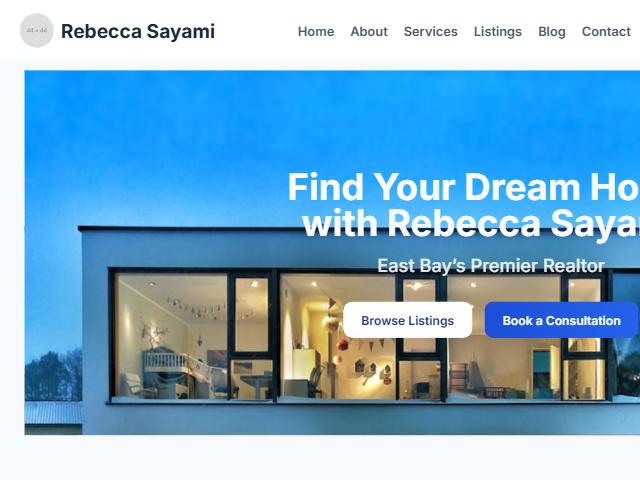Open the Blog nav link

(x=552, y=31)
